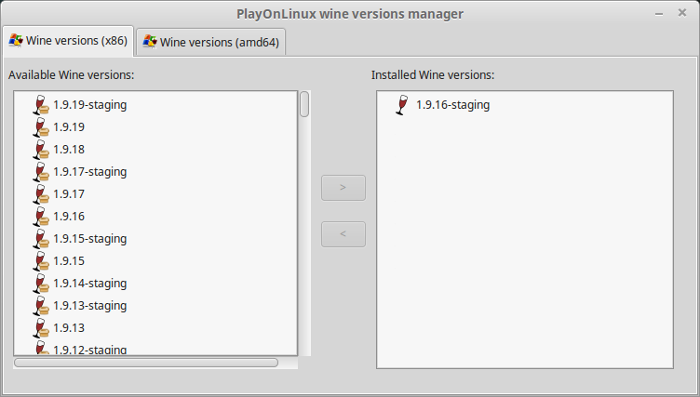
Task: Open the Wine versions (x86) tab
Action: click(68, 41)
